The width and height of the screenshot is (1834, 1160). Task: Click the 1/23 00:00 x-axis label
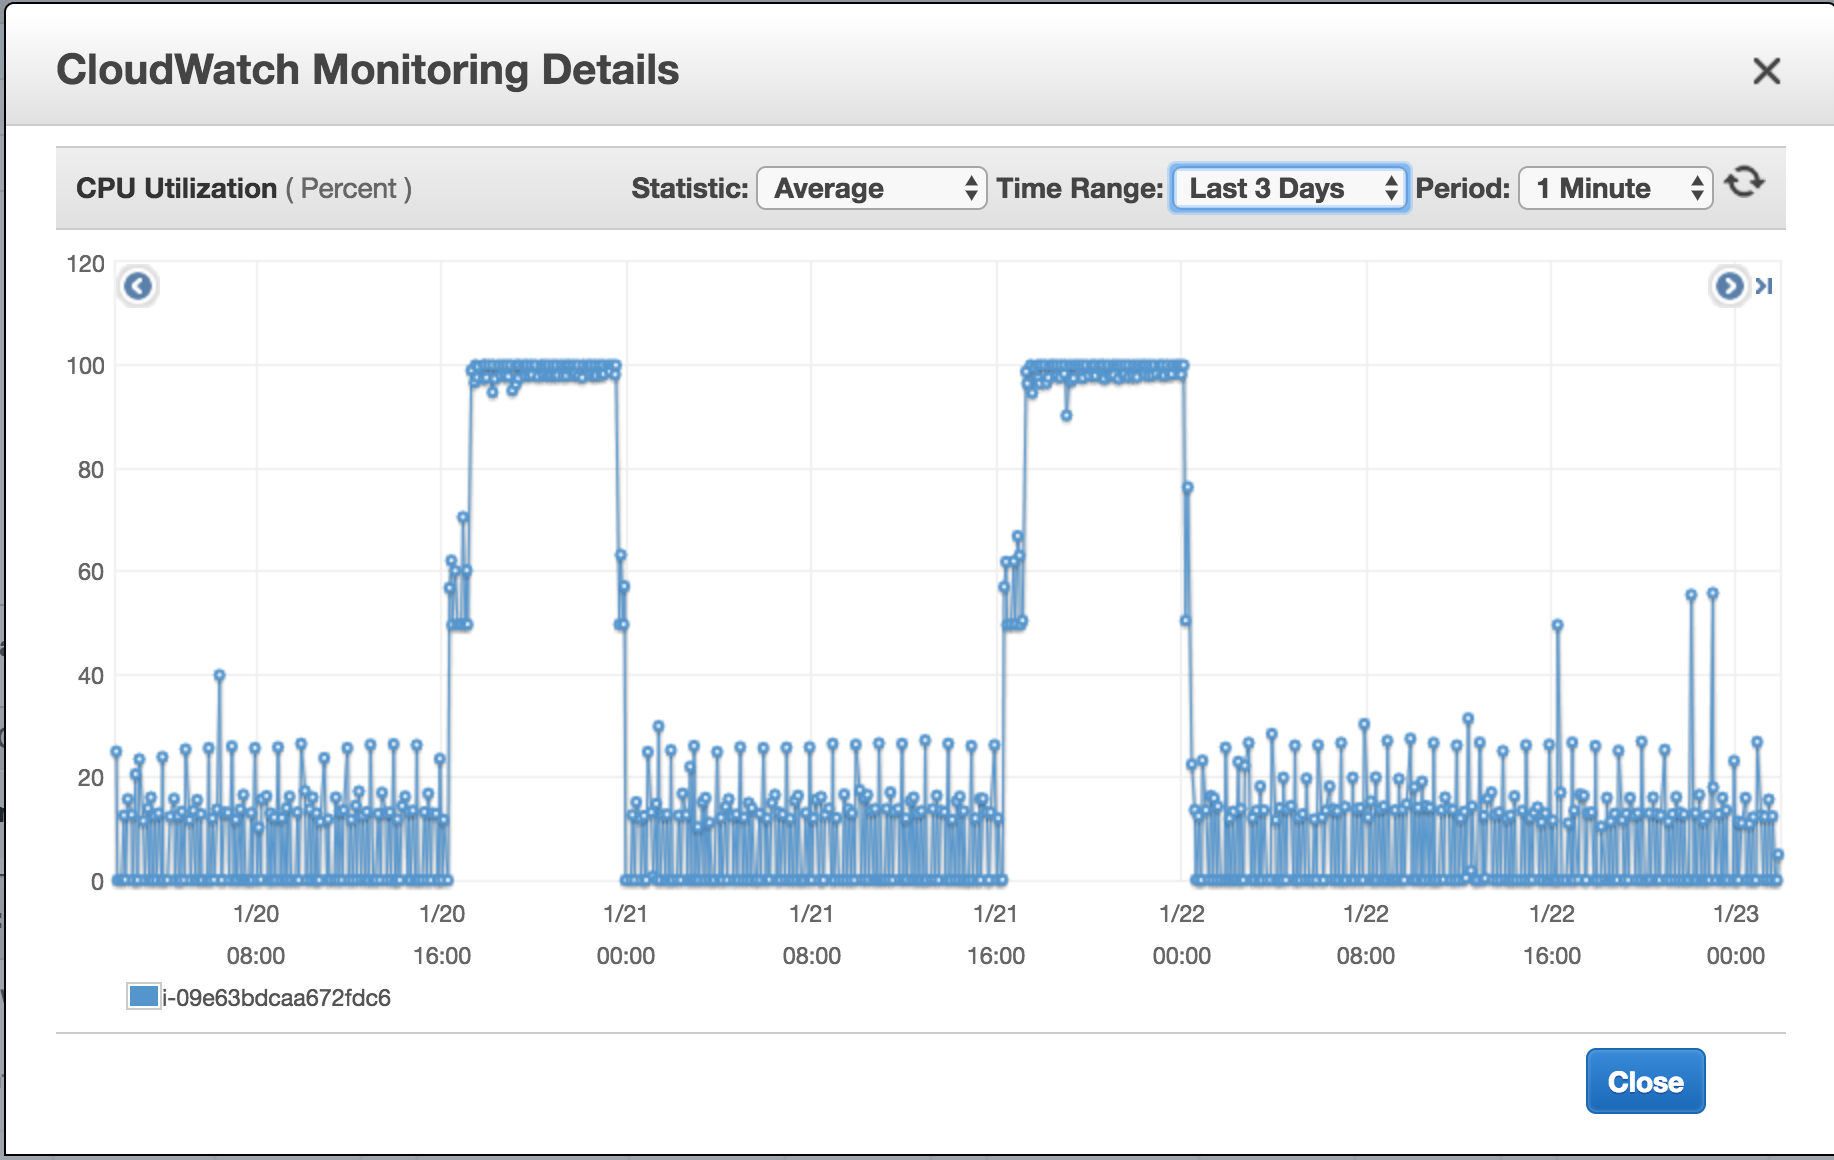coord(1736,934)
